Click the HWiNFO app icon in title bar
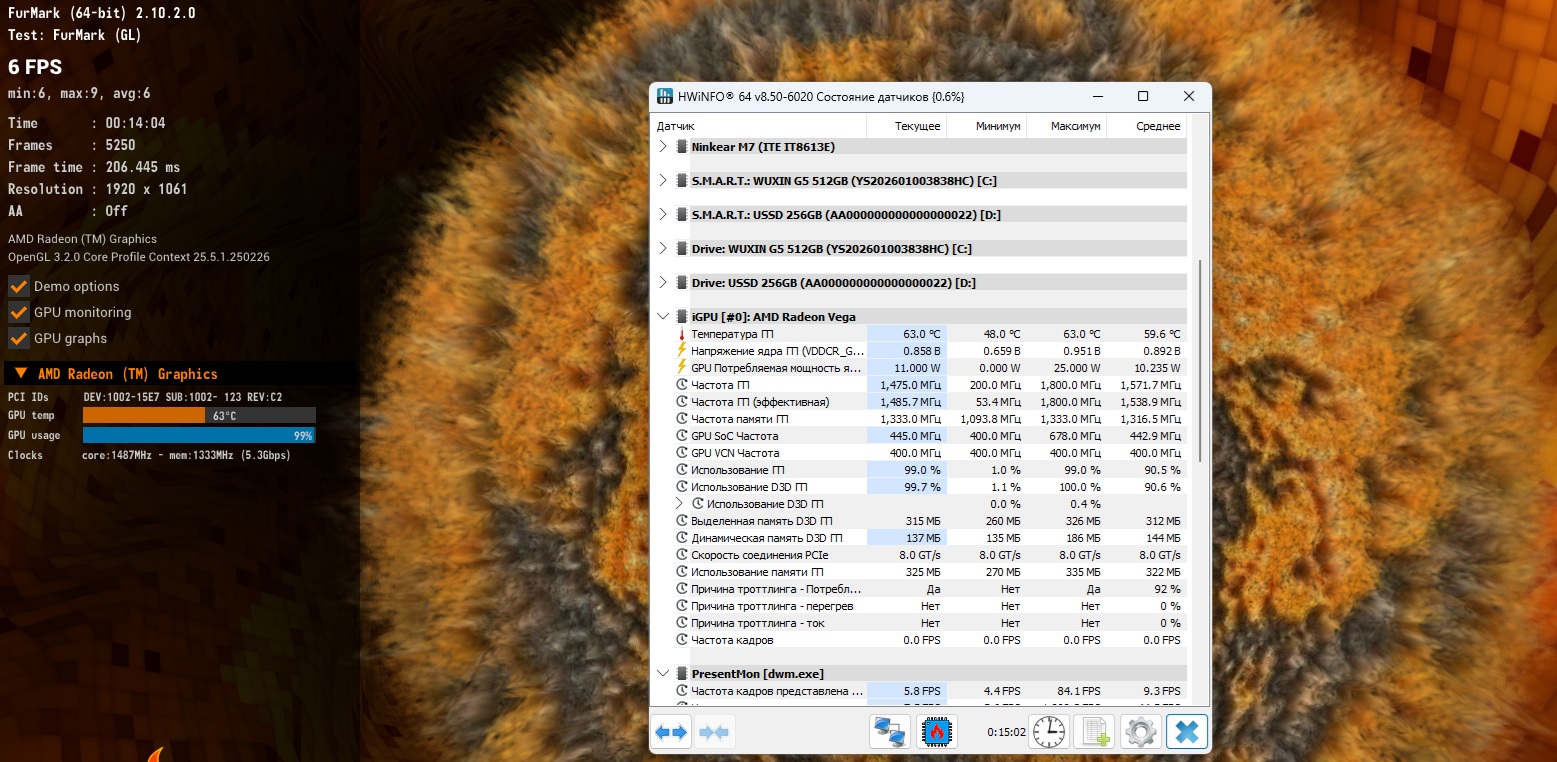1557x762 pixels. click(665, 97)
